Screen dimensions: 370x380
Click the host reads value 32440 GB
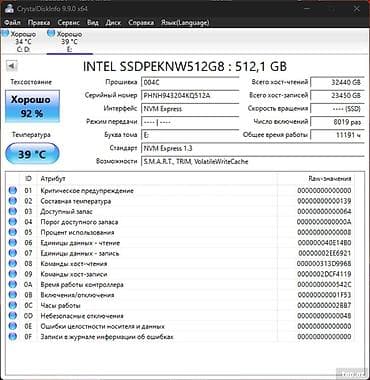tap(337, 82)
